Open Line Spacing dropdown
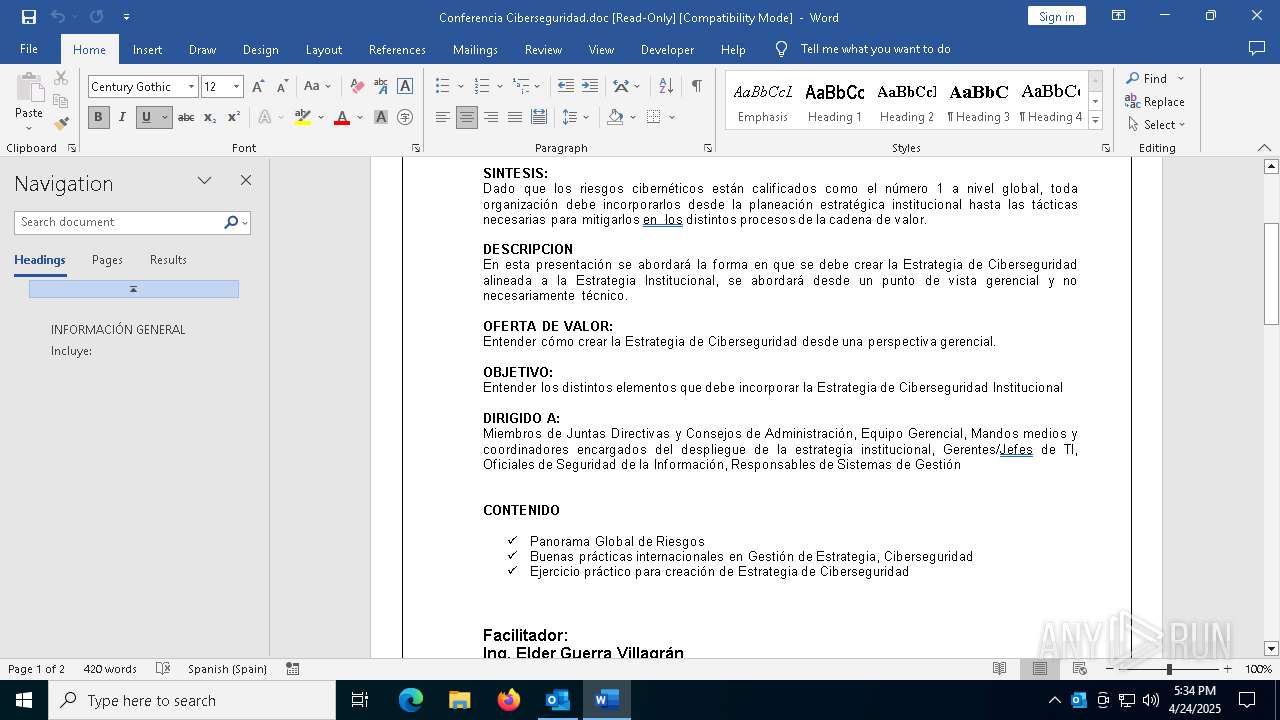Image resolution: width=1280 pixels, height=720 pixels. coord(586,118)
